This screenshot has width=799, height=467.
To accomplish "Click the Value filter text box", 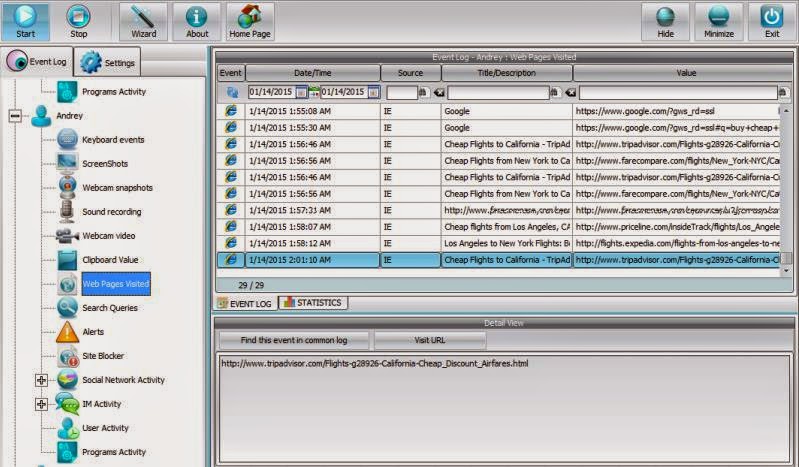I will [678, 92].
